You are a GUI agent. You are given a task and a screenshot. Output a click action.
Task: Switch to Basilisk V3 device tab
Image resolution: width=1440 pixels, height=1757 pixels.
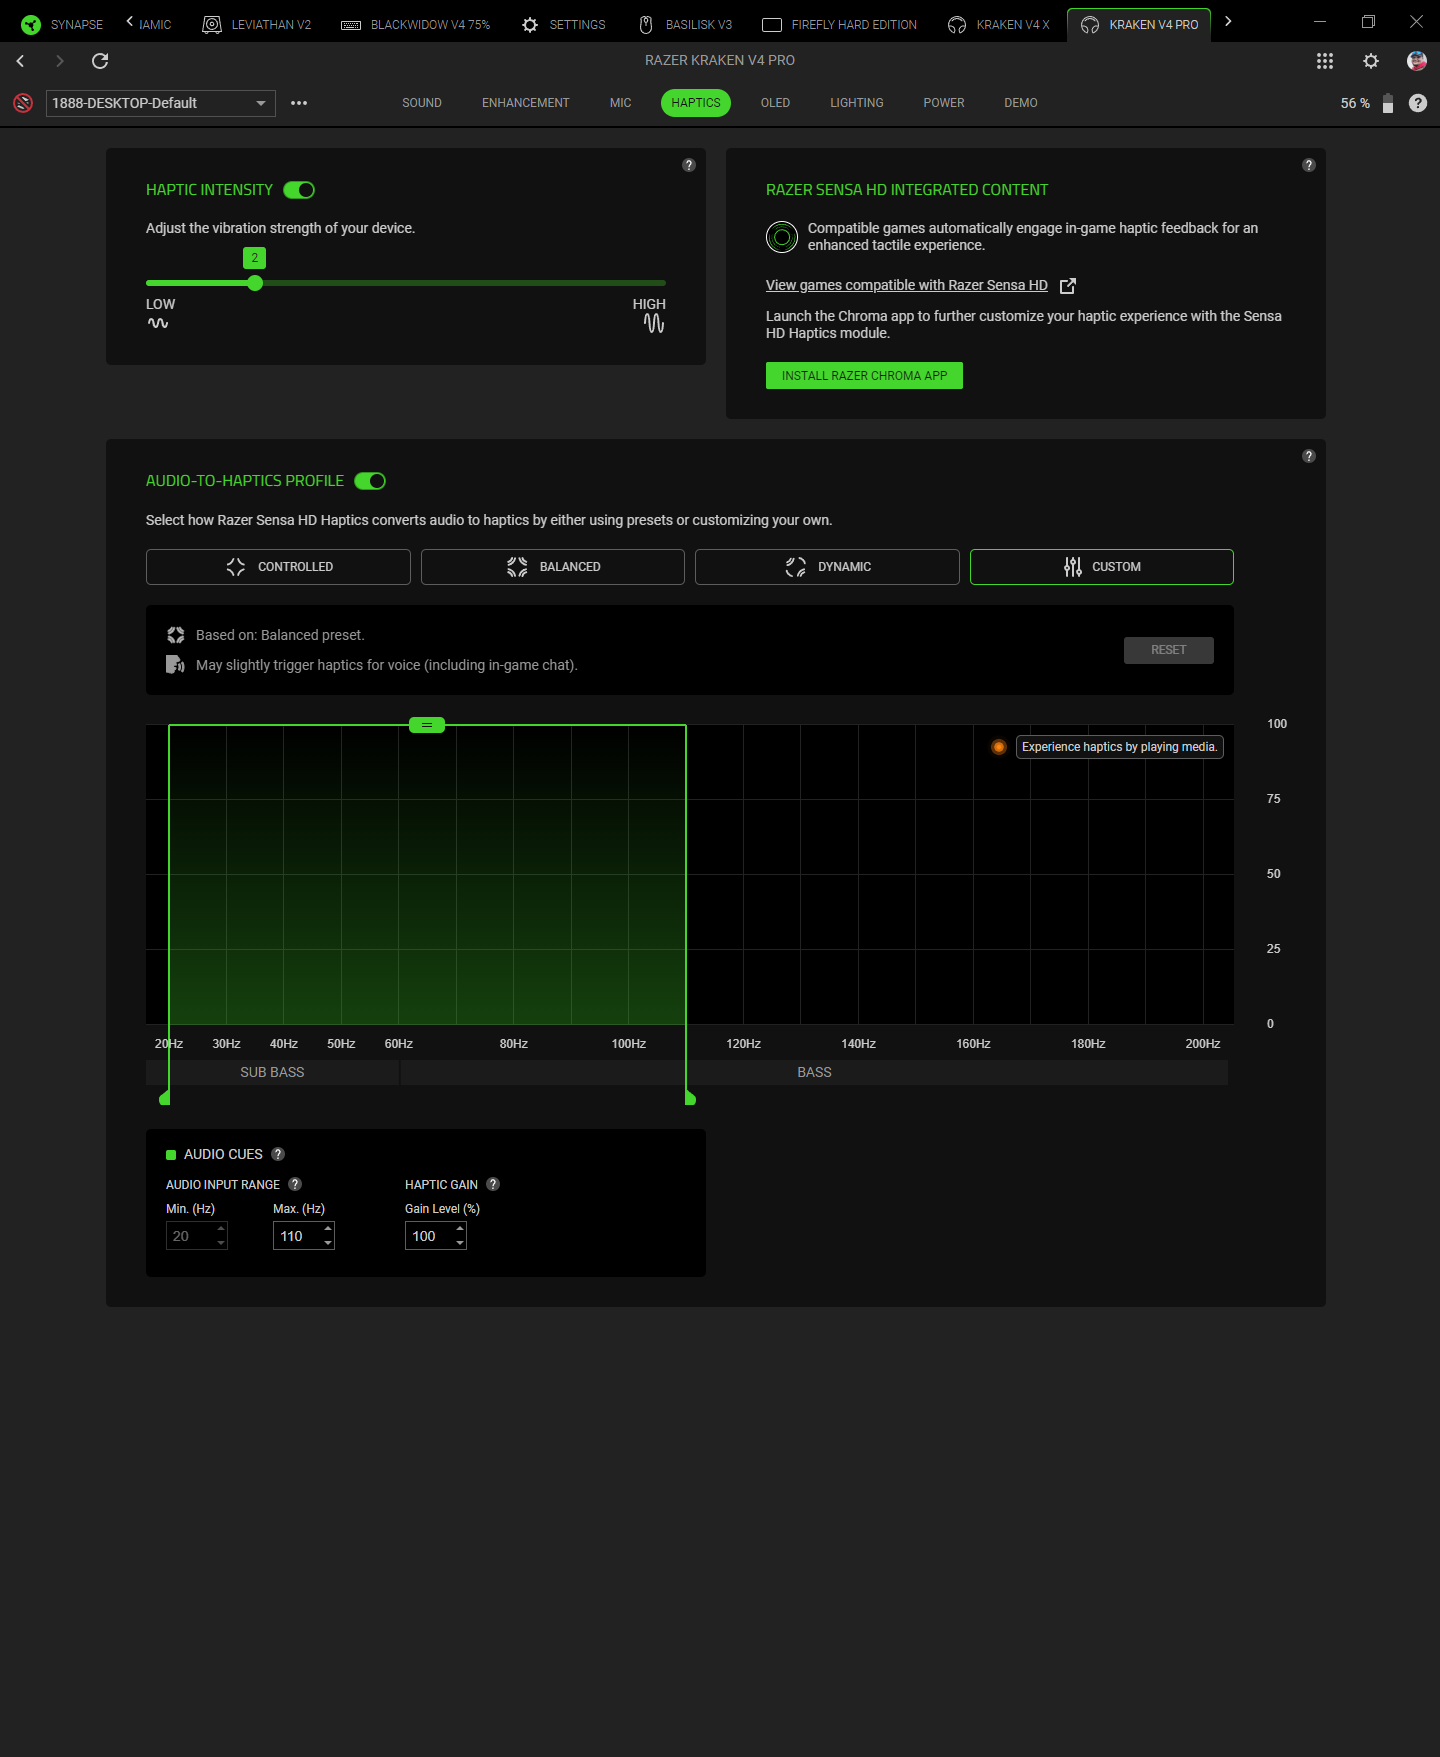pos(686,24)
